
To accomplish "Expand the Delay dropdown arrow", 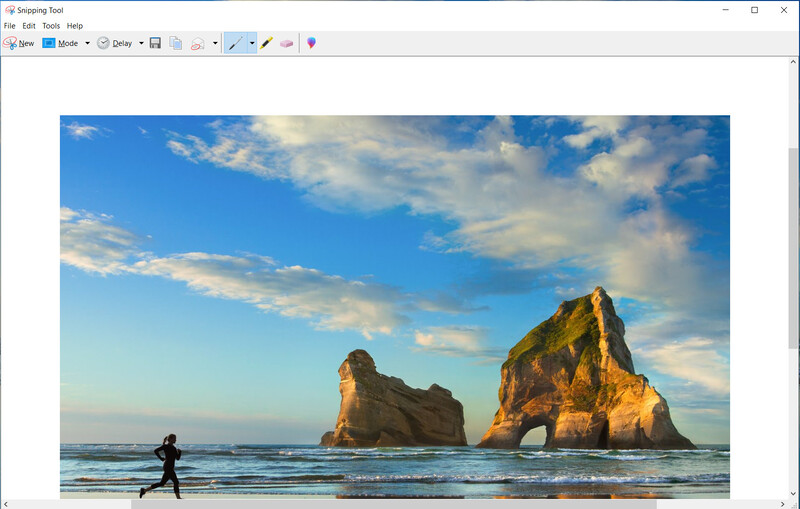I will (141, 43).
